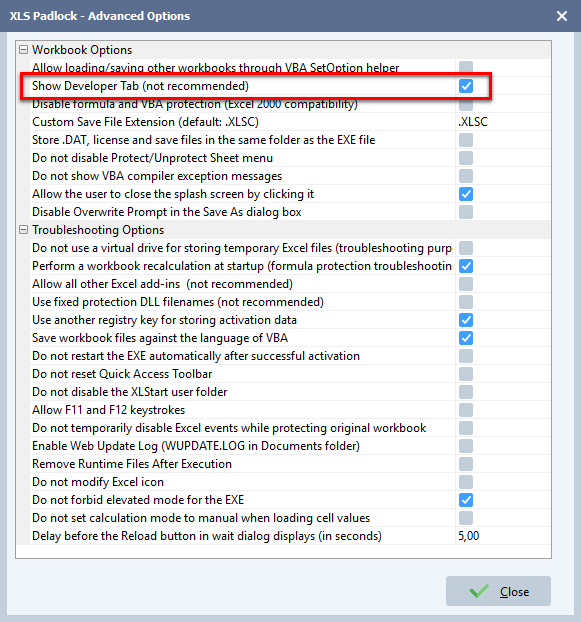Check Disable Overwrite Prompt in Save As dialog
Image resolution: width=581 pixels, height=622 pixels.
466,212
